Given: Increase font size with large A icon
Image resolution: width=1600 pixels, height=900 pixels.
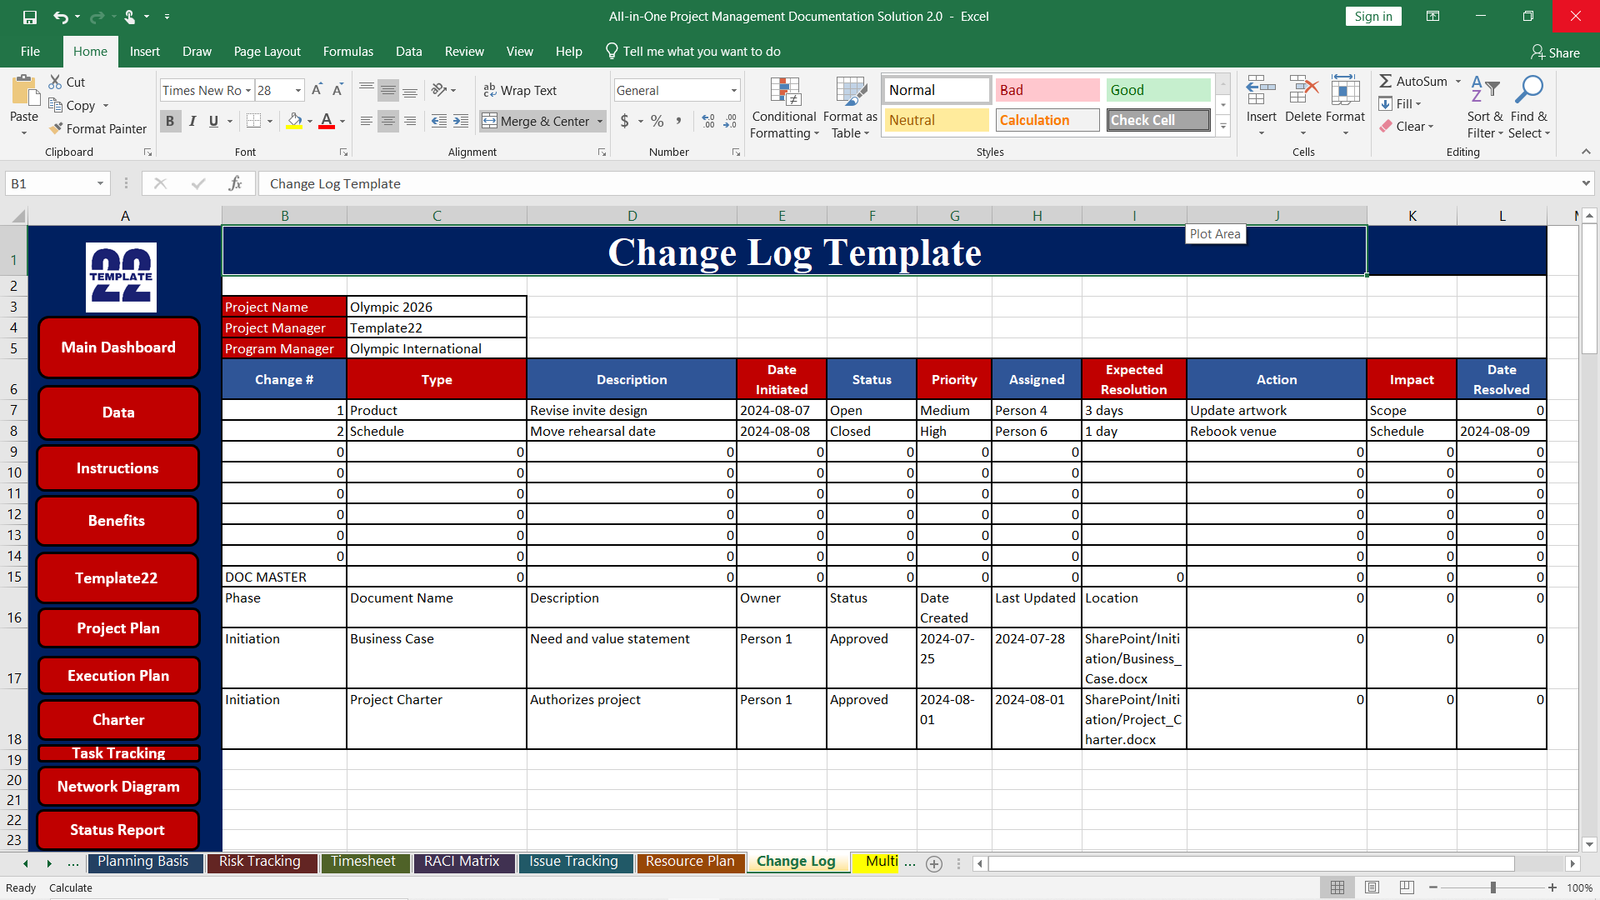Looking at the screenshot, I should click(x=317, y=90).
